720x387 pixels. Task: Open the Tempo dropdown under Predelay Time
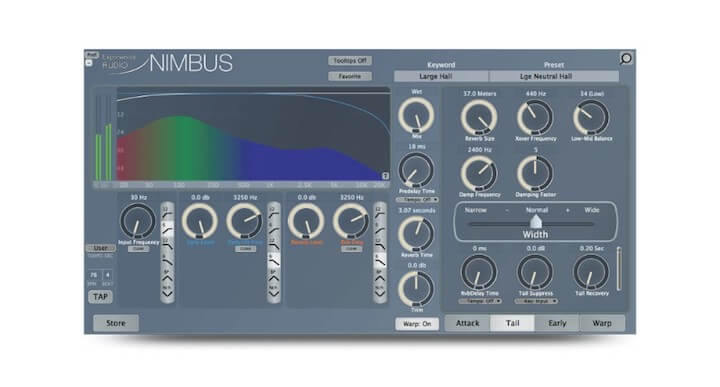[x=417, y=200]
